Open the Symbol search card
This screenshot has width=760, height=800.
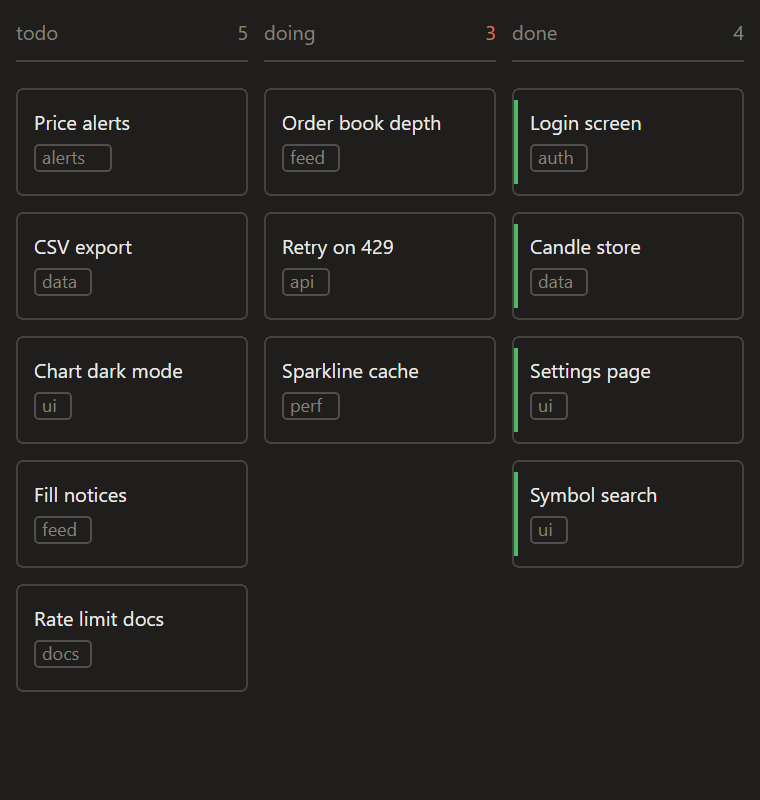tap(628, 514)
